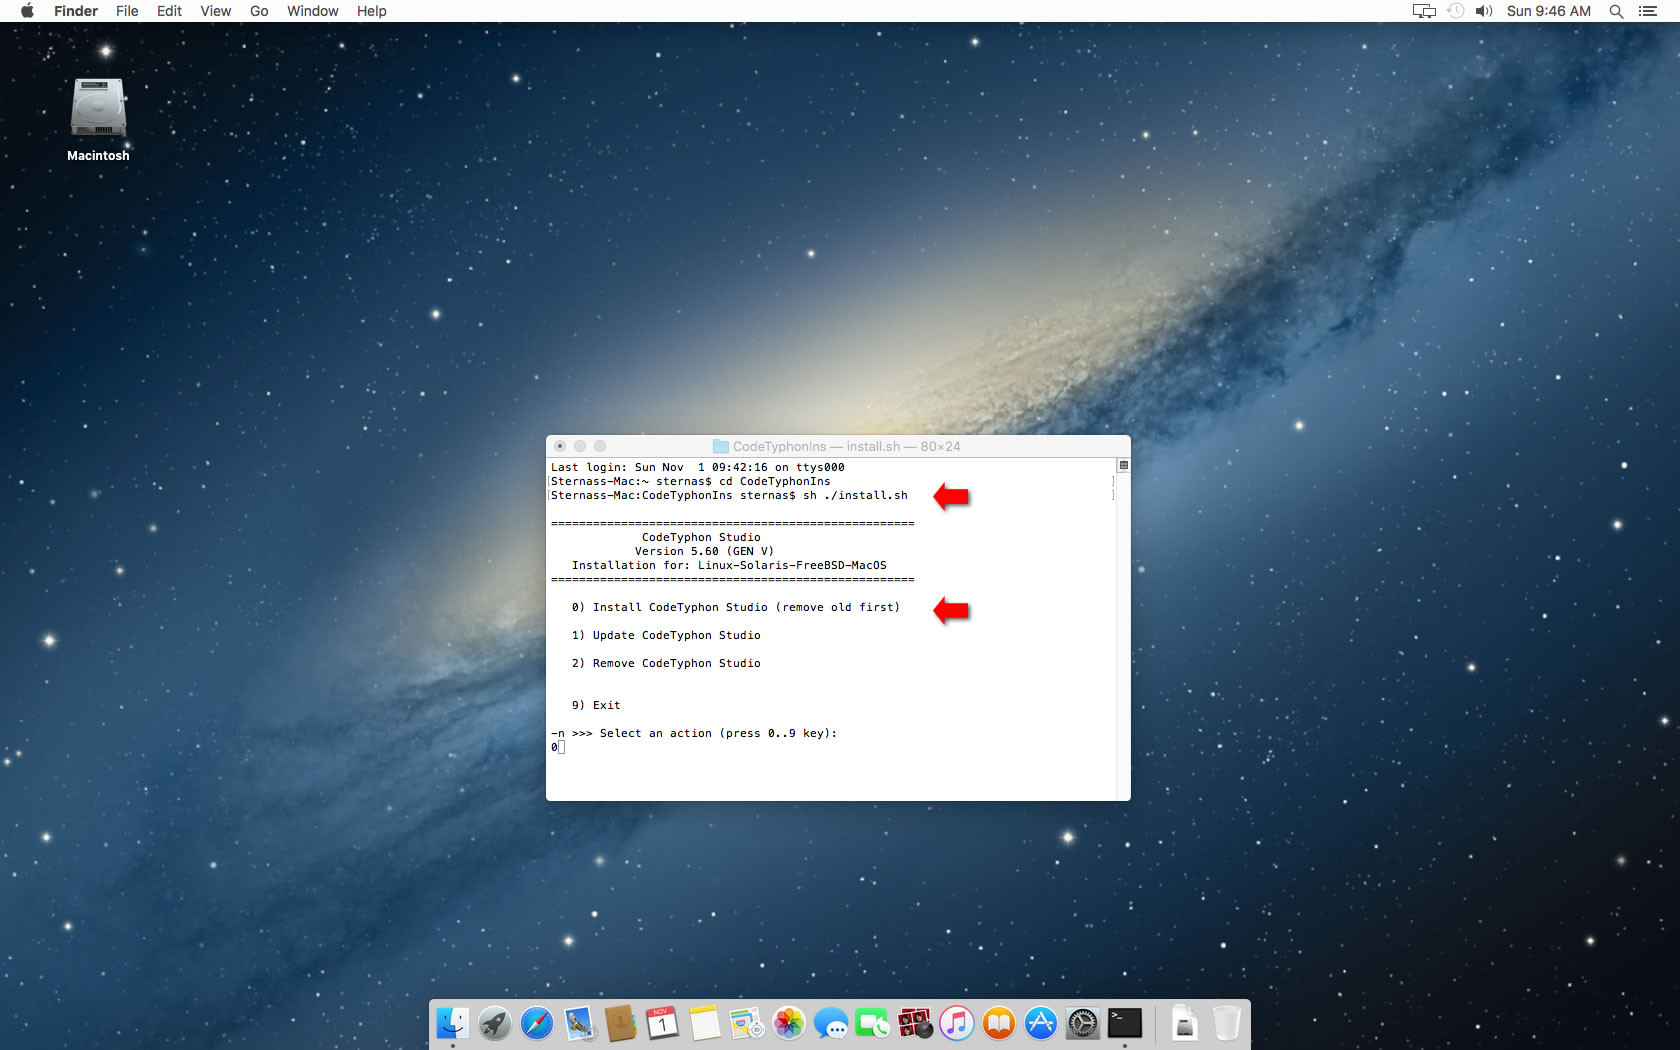Open the Apple menu

[x=27, y=11]
